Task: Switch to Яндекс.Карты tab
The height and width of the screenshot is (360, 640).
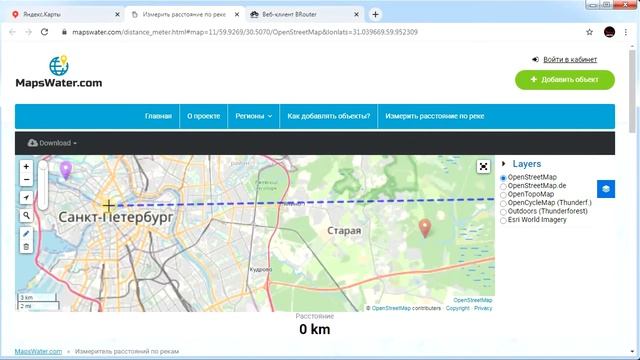Action: [x=64, y=14]
